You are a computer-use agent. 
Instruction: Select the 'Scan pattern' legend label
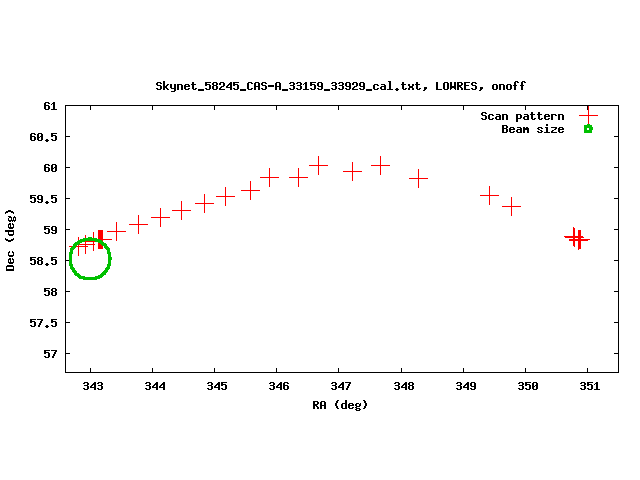click(522, 116)
